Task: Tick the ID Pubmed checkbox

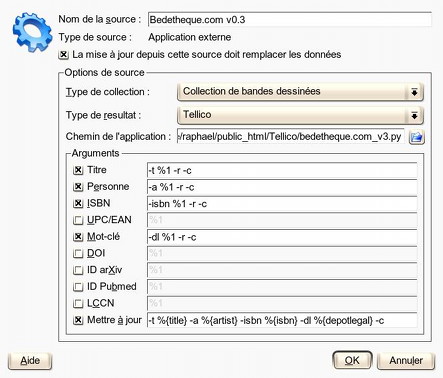Action: tap(78, 287)
